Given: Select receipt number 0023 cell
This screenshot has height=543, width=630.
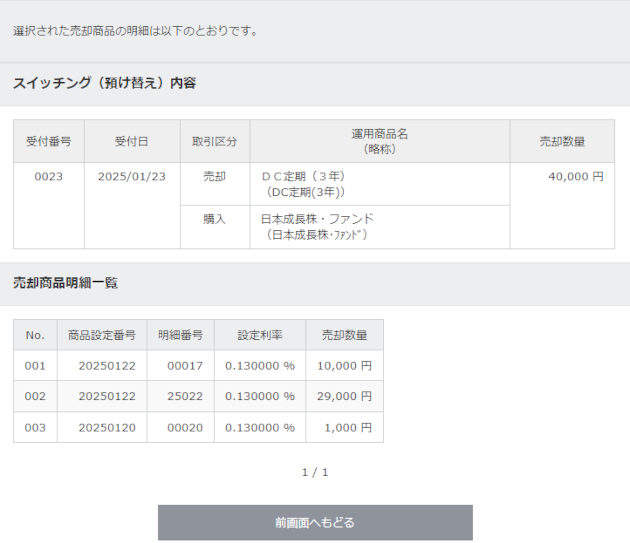Looking at the screenshot, I should coord(48,176).
